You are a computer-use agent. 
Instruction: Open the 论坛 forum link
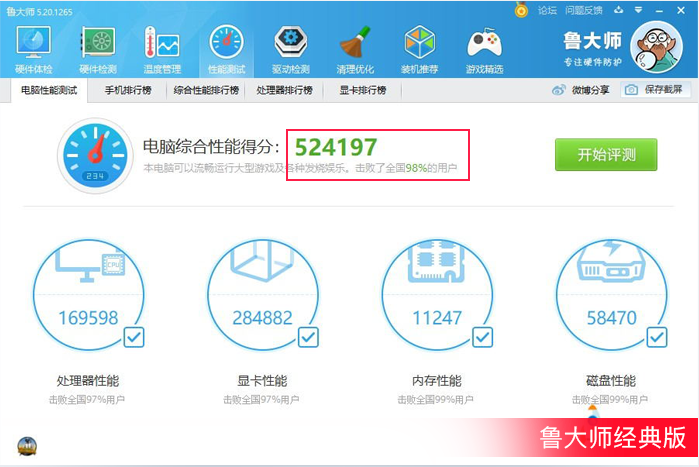[x=547, y=10]
